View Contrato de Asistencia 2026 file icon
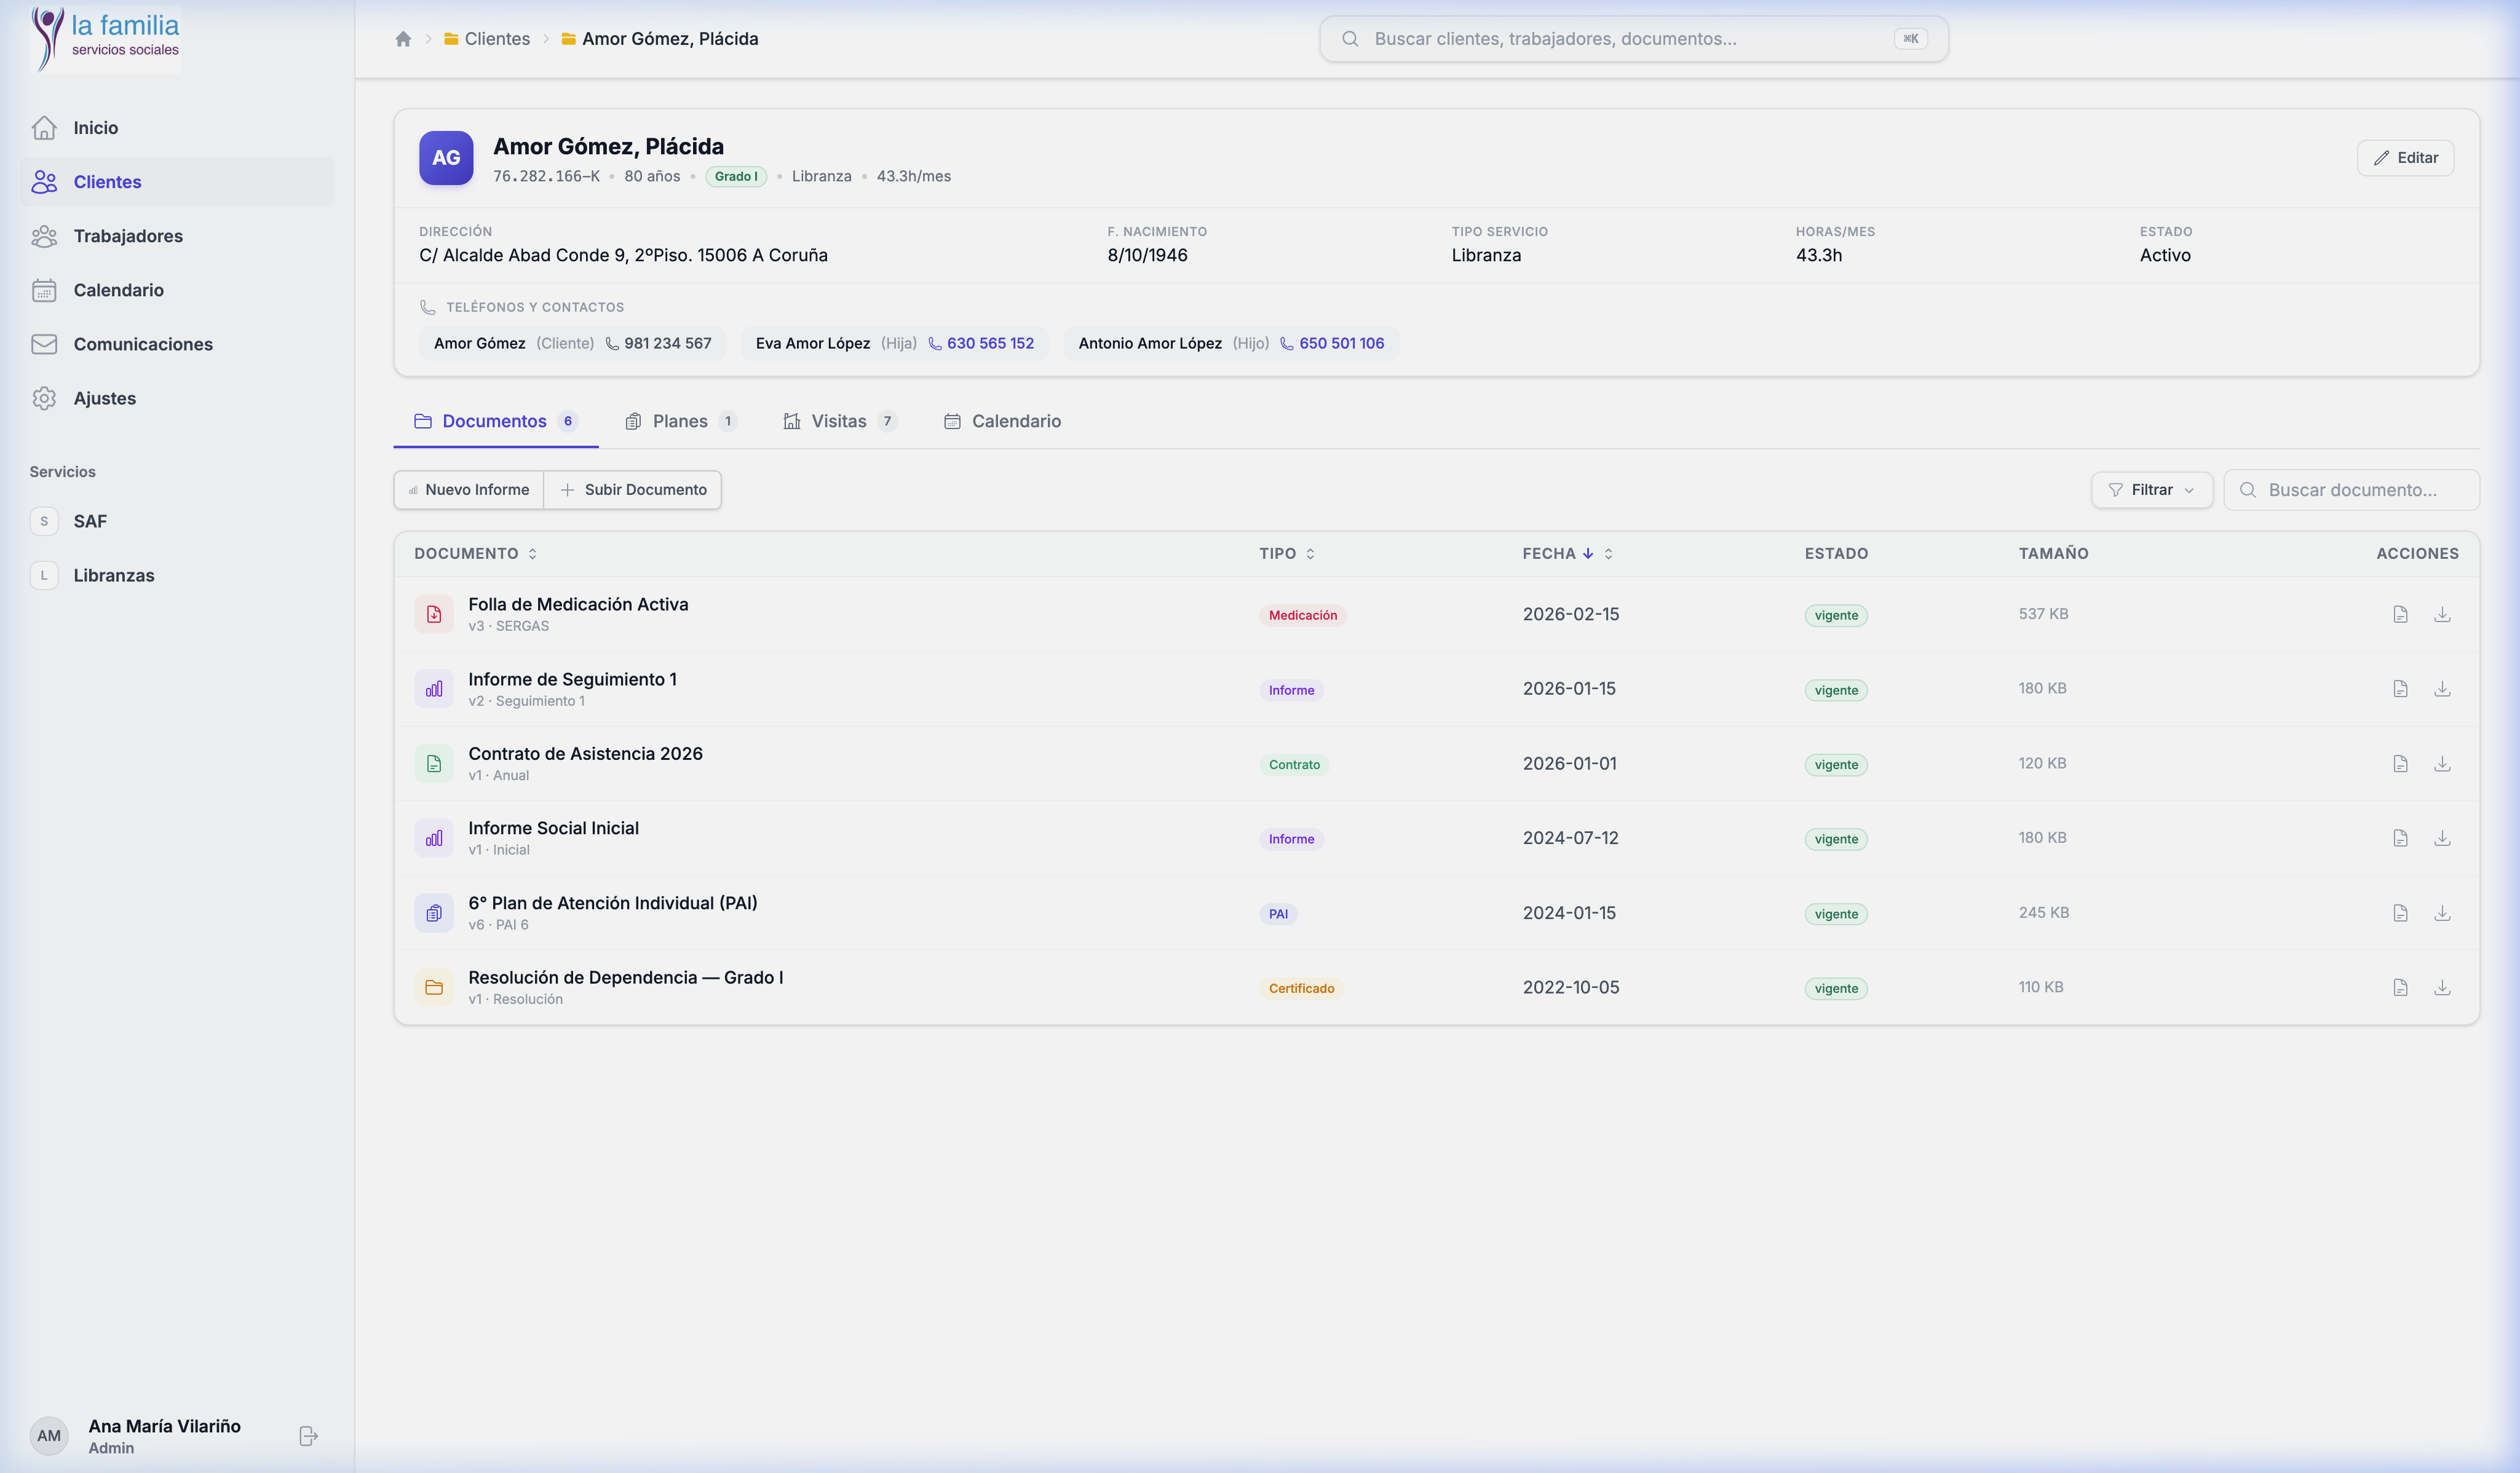This screenshot has height=1473, width=2520. (2400, 764)
